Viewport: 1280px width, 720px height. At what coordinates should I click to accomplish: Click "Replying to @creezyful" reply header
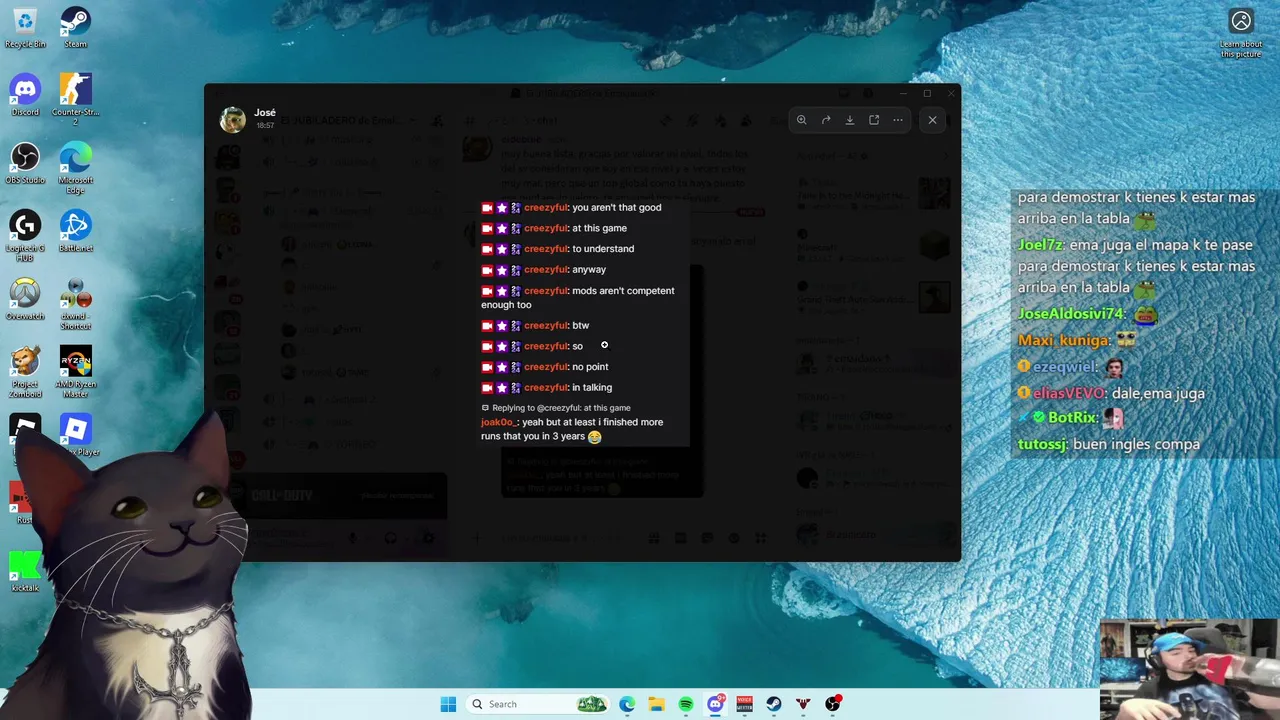coord(557,408)
